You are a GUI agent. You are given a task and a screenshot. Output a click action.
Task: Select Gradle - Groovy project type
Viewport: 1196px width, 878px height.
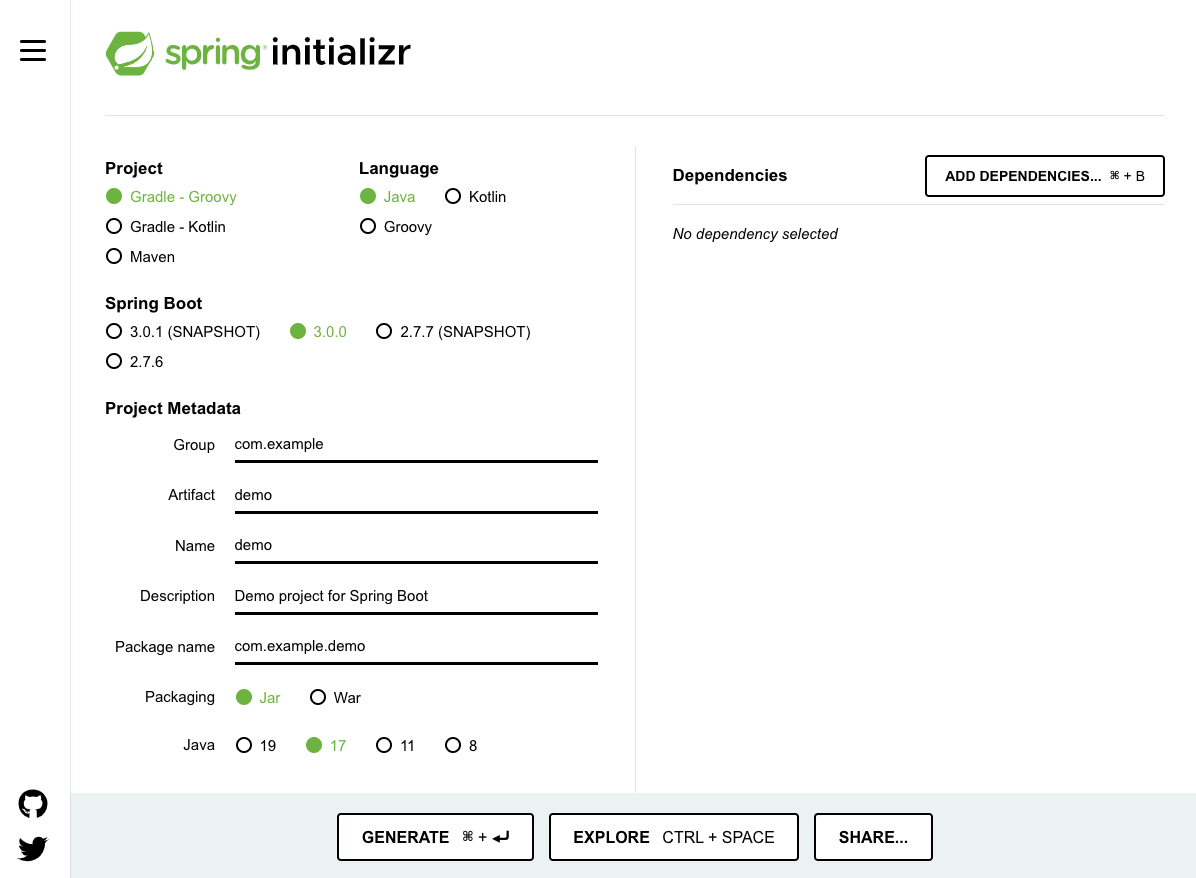point(172,197)
